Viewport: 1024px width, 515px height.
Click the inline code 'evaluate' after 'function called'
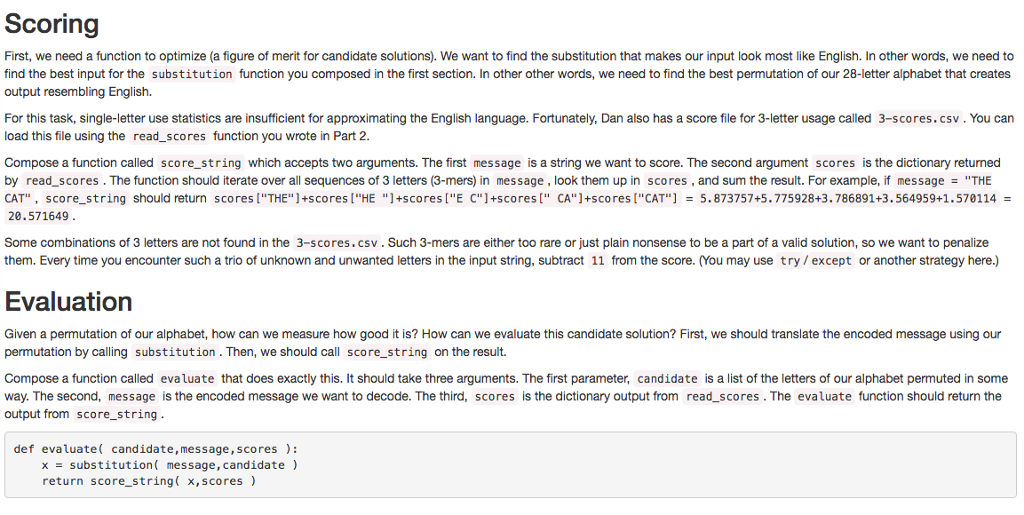(187, 379)
